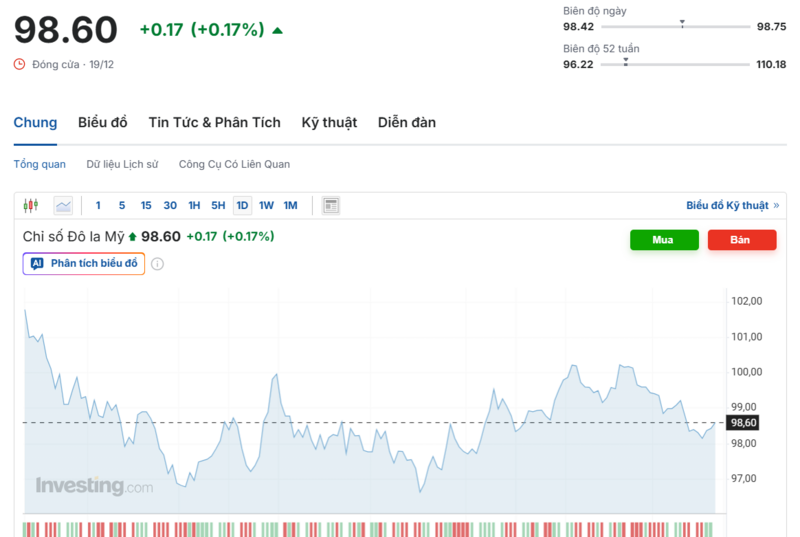The height and width of the screenshot is (537, 800).
Task: Click the green Mua button
Action: coord(664,240)
